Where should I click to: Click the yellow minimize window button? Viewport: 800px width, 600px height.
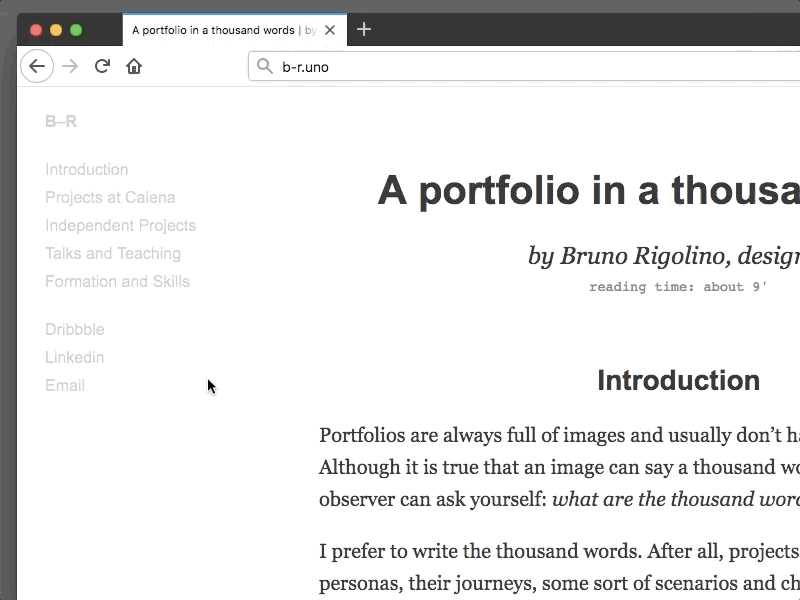click(x=56, y=30)
